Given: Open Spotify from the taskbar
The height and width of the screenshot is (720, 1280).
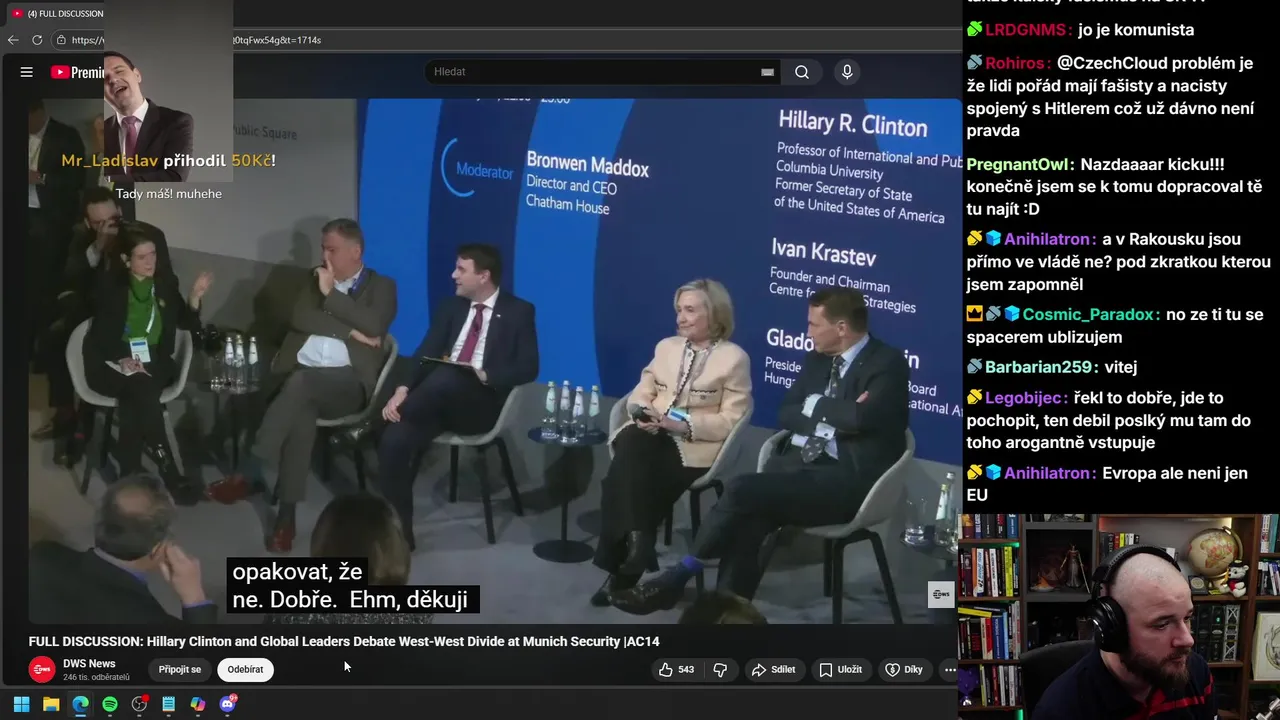Looking at the screenshot, I should [110, 704].
